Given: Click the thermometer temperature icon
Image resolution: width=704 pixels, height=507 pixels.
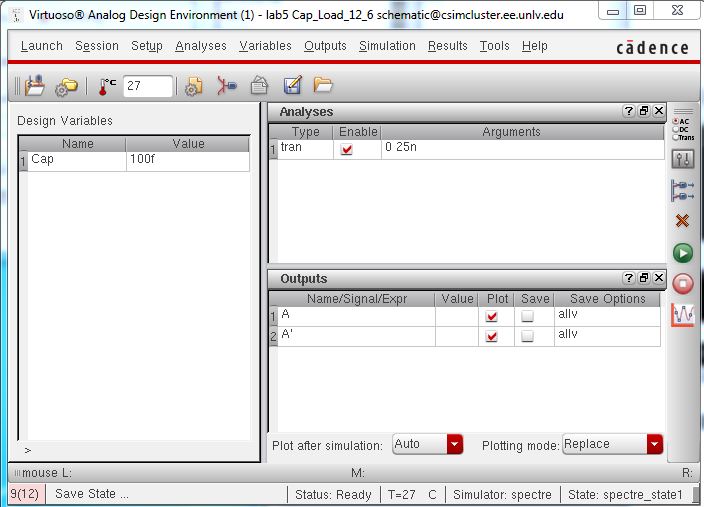Looking at the screenshot, I should pyautogui.click(x=106, y=86).
